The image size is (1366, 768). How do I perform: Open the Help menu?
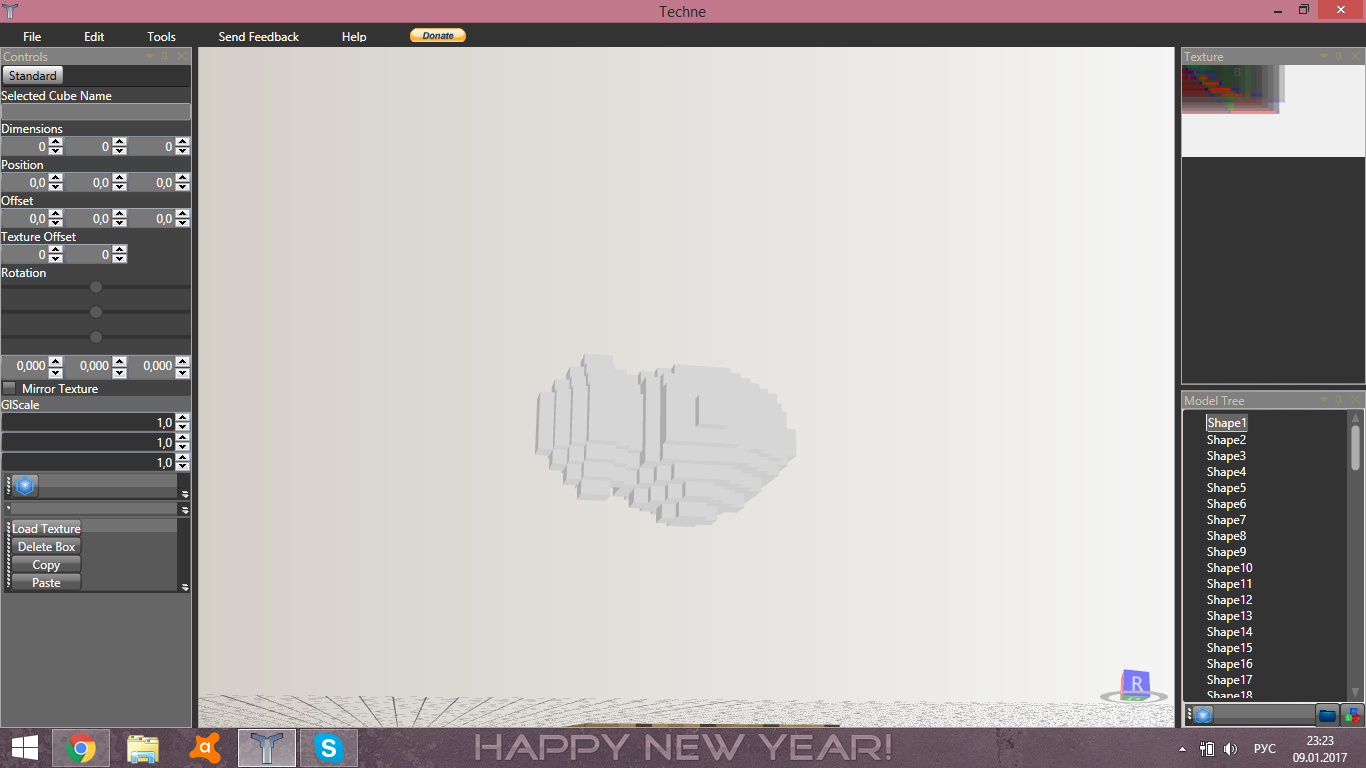click(x=354, y=36)
